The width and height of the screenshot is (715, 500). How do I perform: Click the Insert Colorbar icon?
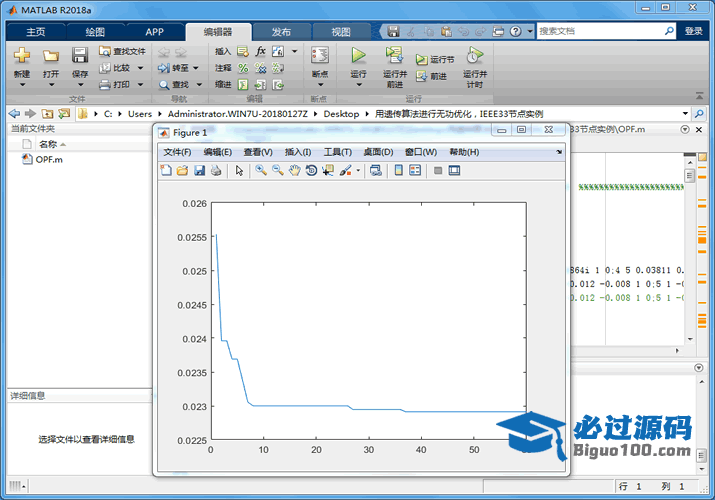point(398,171)
